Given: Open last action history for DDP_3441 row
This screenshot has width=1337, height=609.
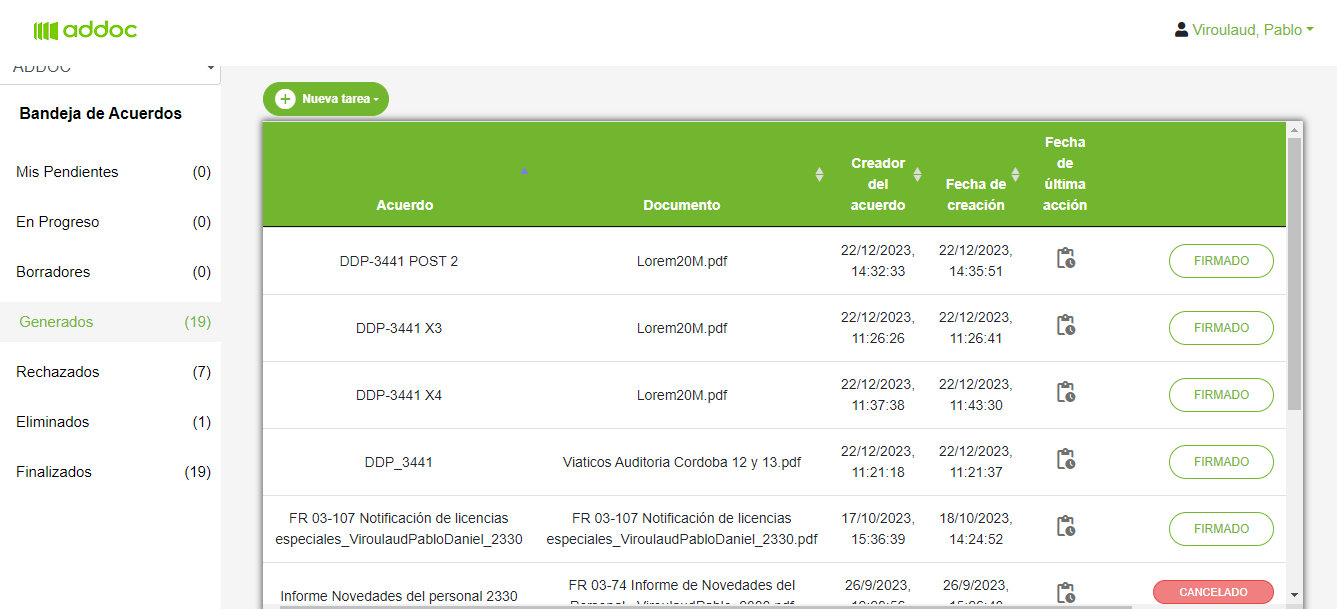Looking at the screenshot, I should click(x=1065, y=460).
